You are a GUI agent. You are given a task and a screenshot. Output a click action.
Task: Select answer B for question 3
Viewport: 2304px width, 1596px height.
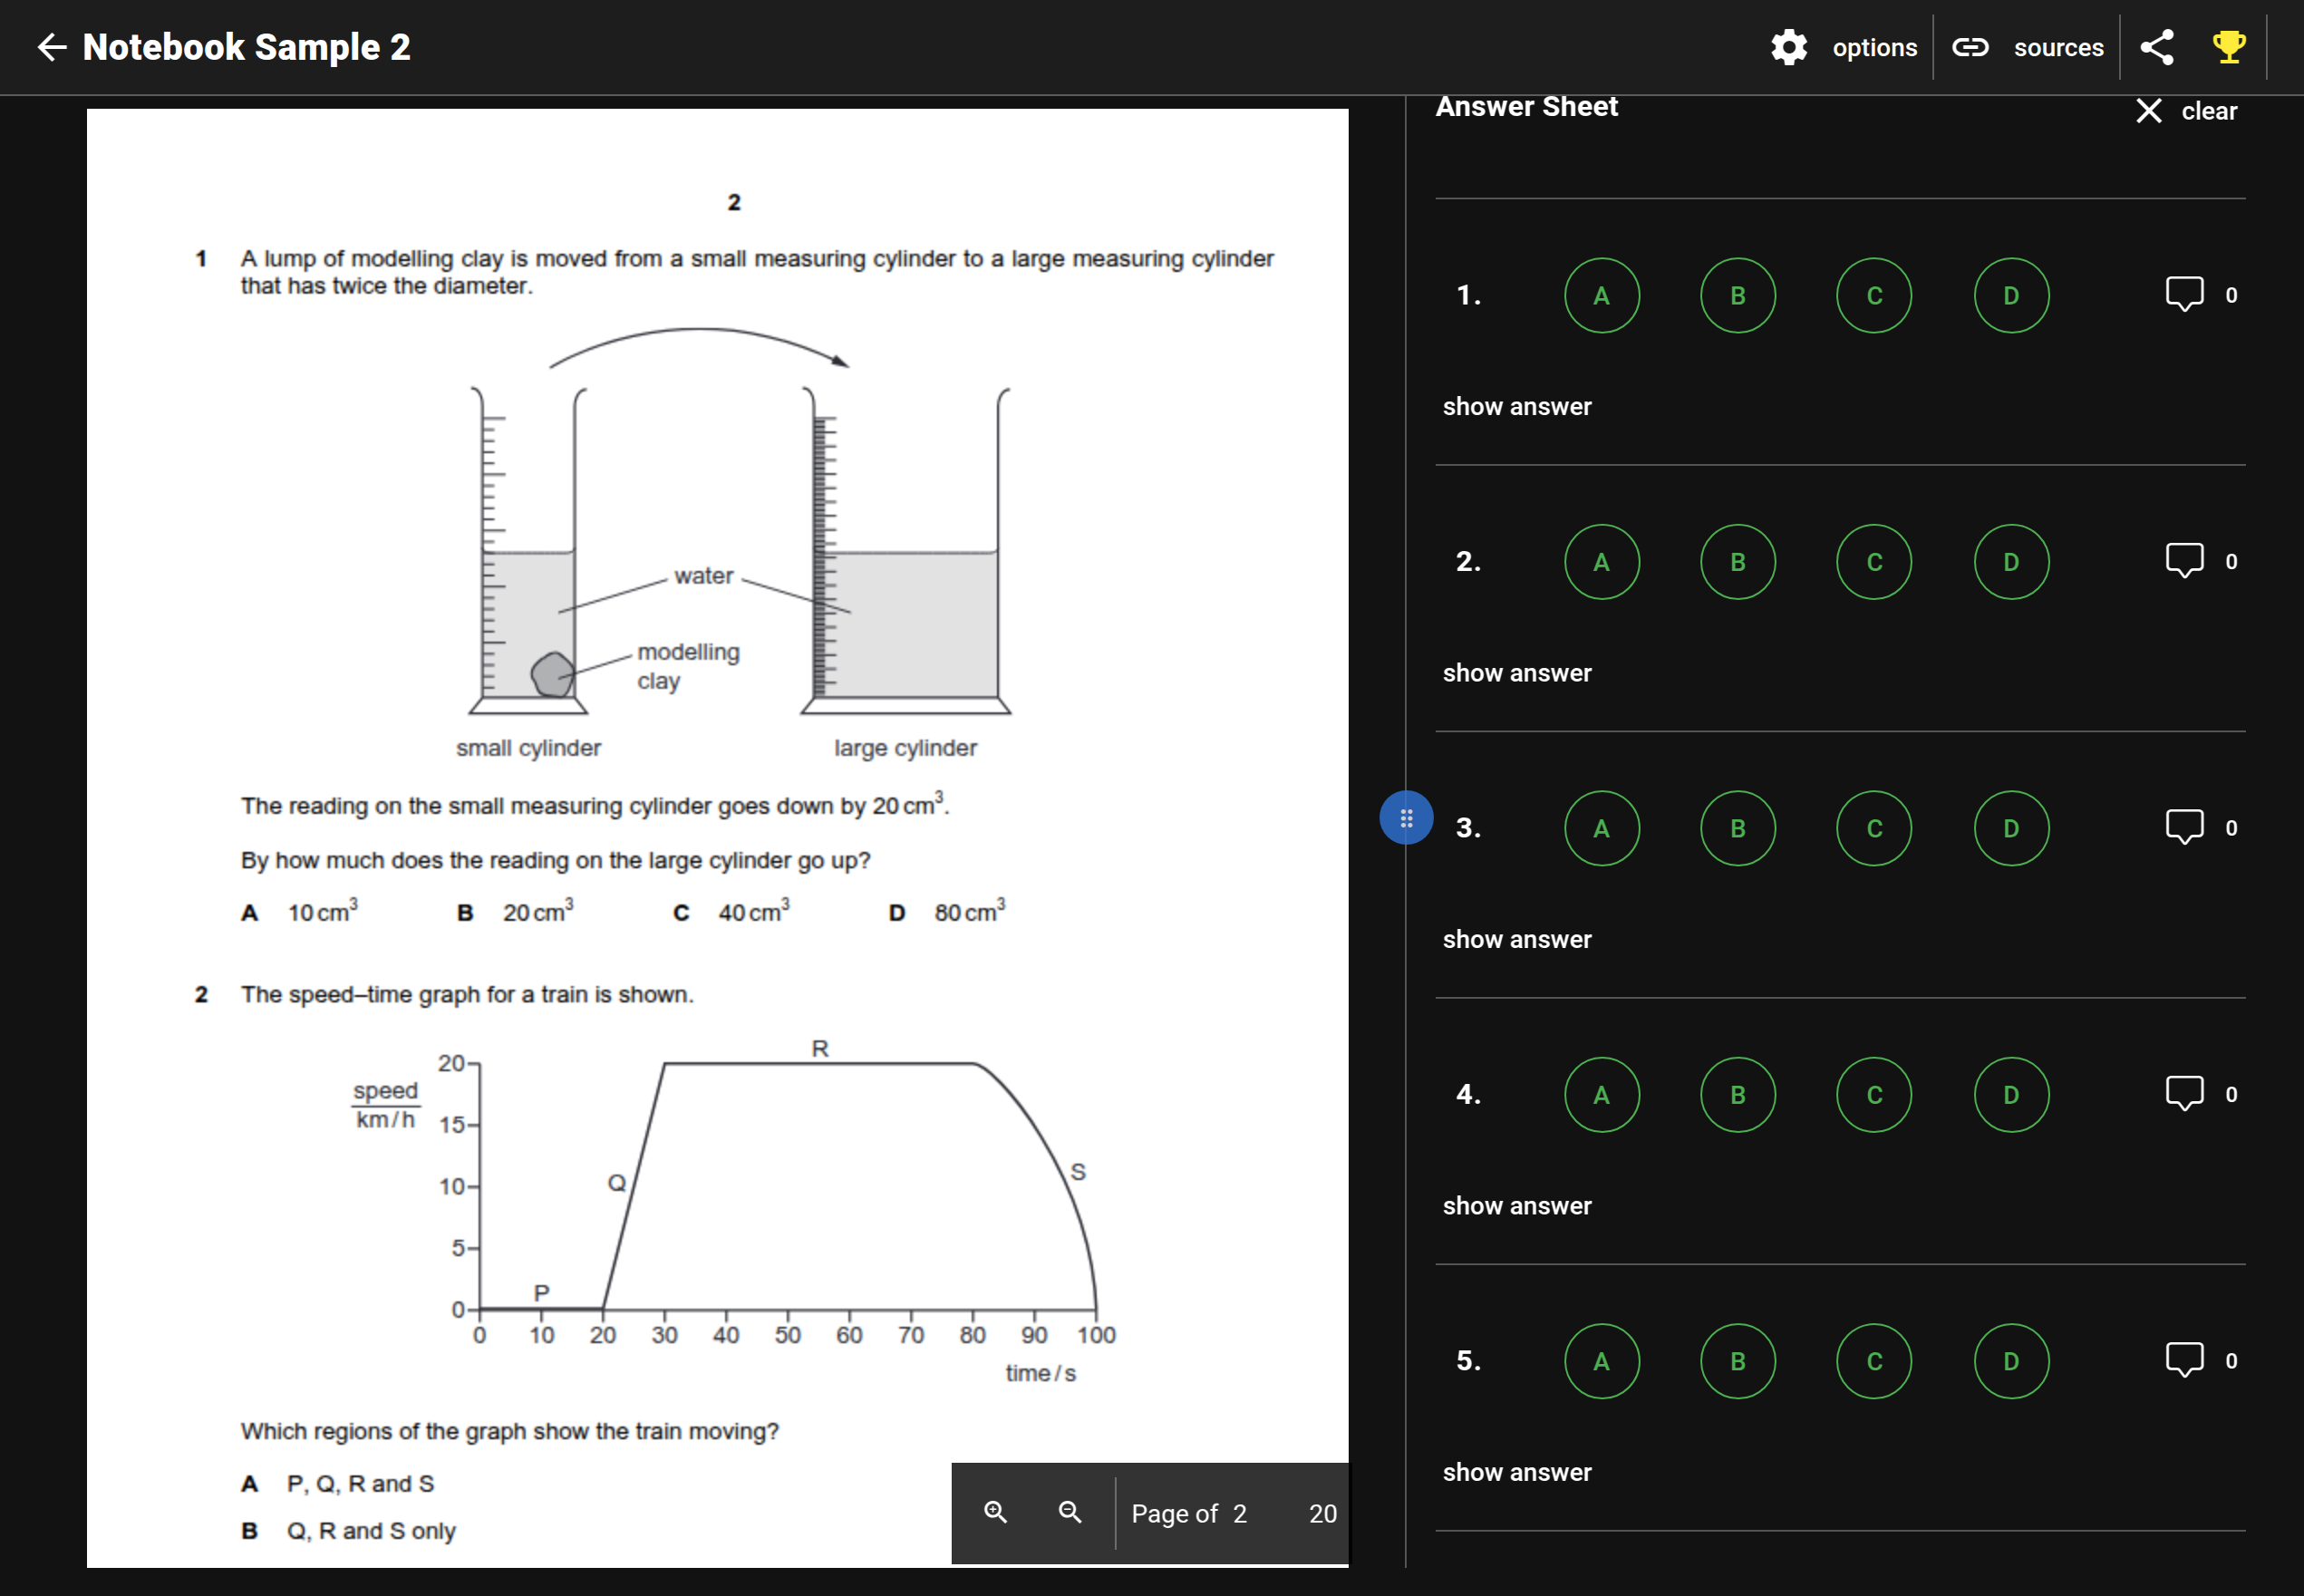coord(1738,828)
